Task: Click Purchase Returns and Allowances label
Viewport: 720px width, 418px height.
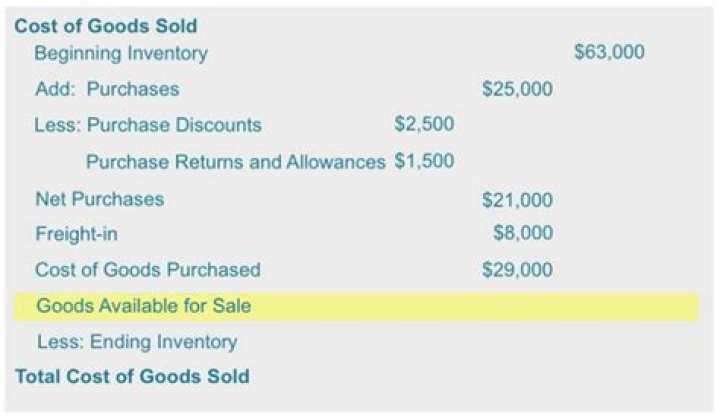Action: tap(235, 161)
